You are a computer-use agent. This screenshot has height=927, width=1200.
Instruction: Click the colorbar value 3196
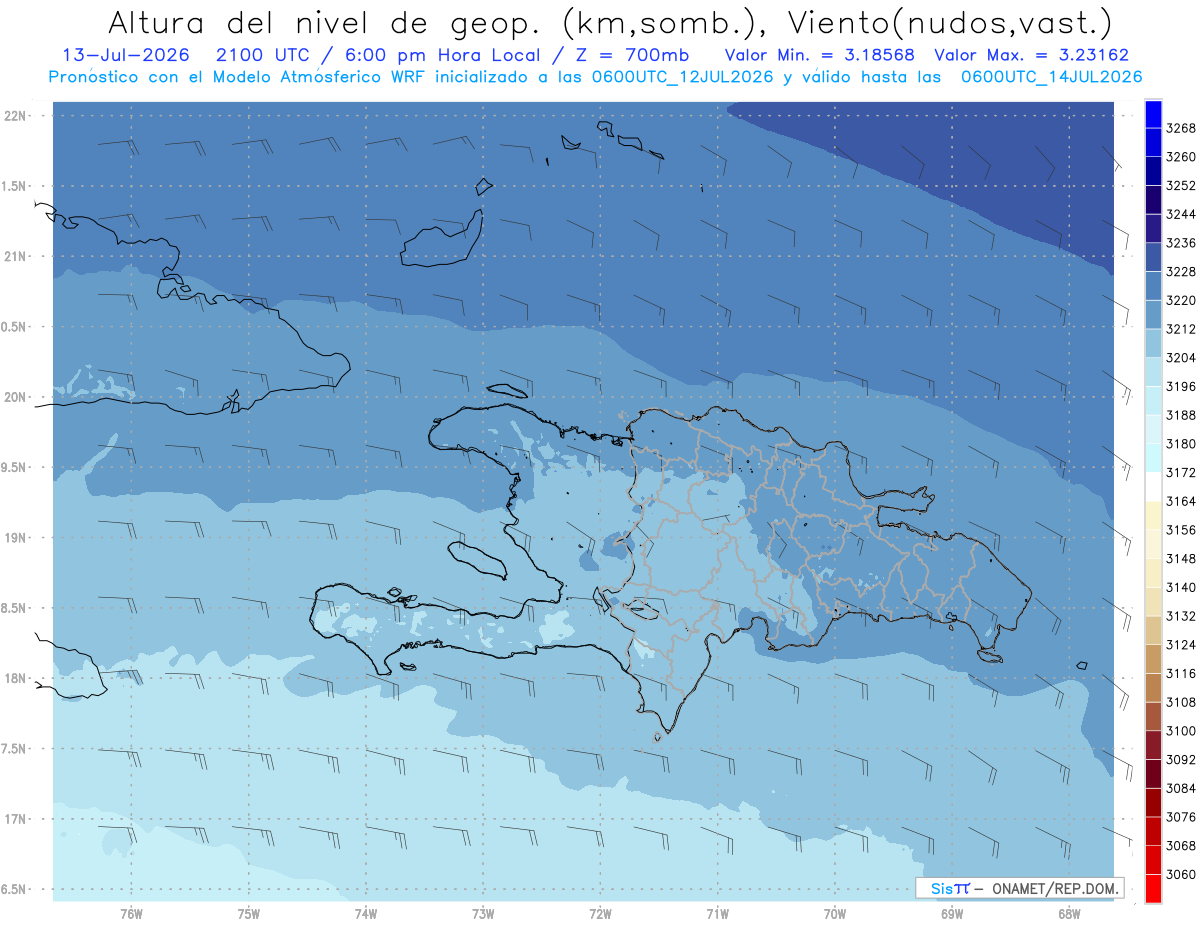point(1181,386)
